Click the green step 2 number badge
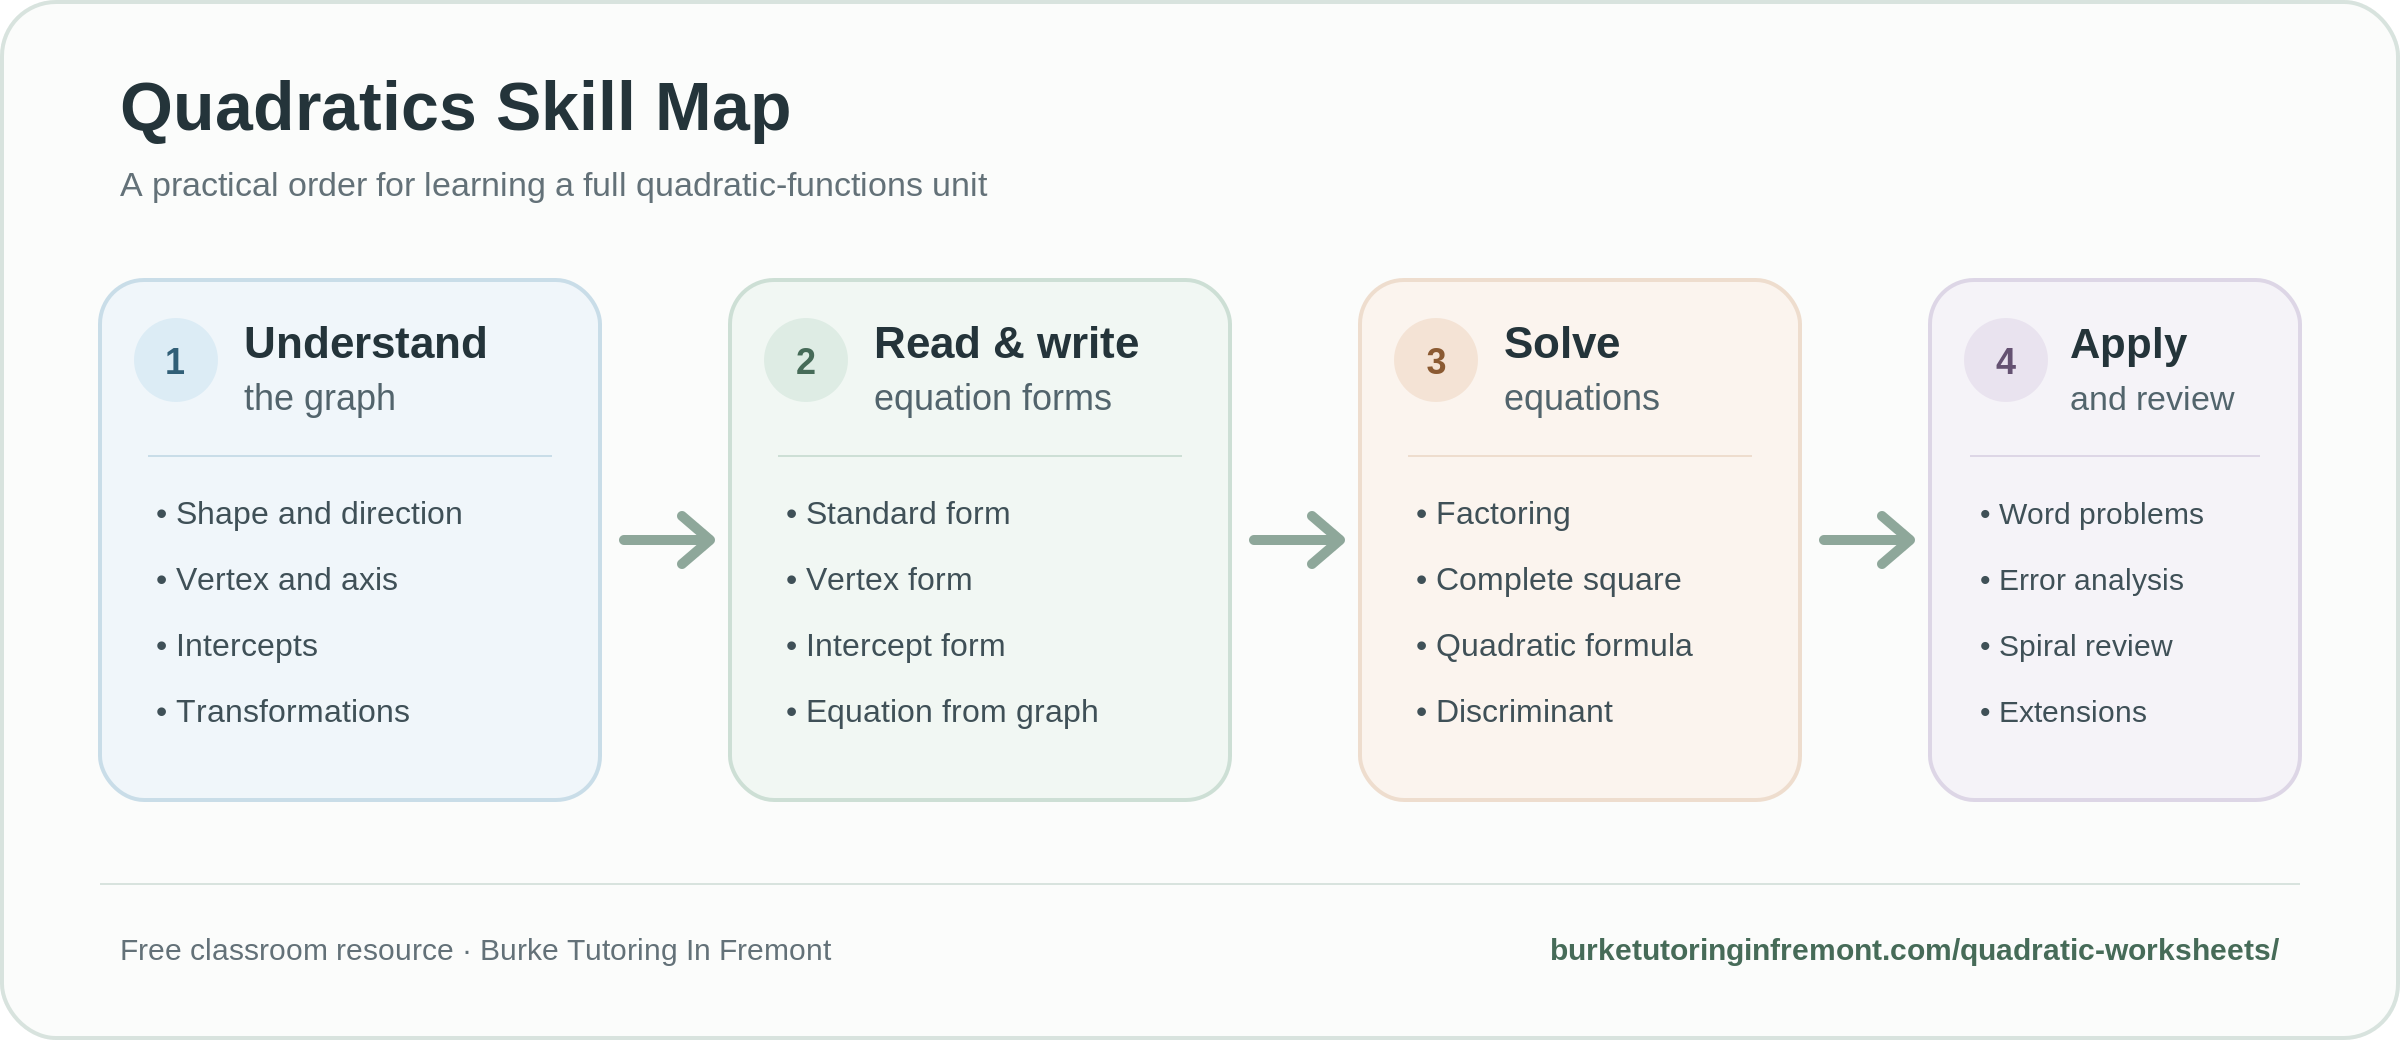 (806, 360)
